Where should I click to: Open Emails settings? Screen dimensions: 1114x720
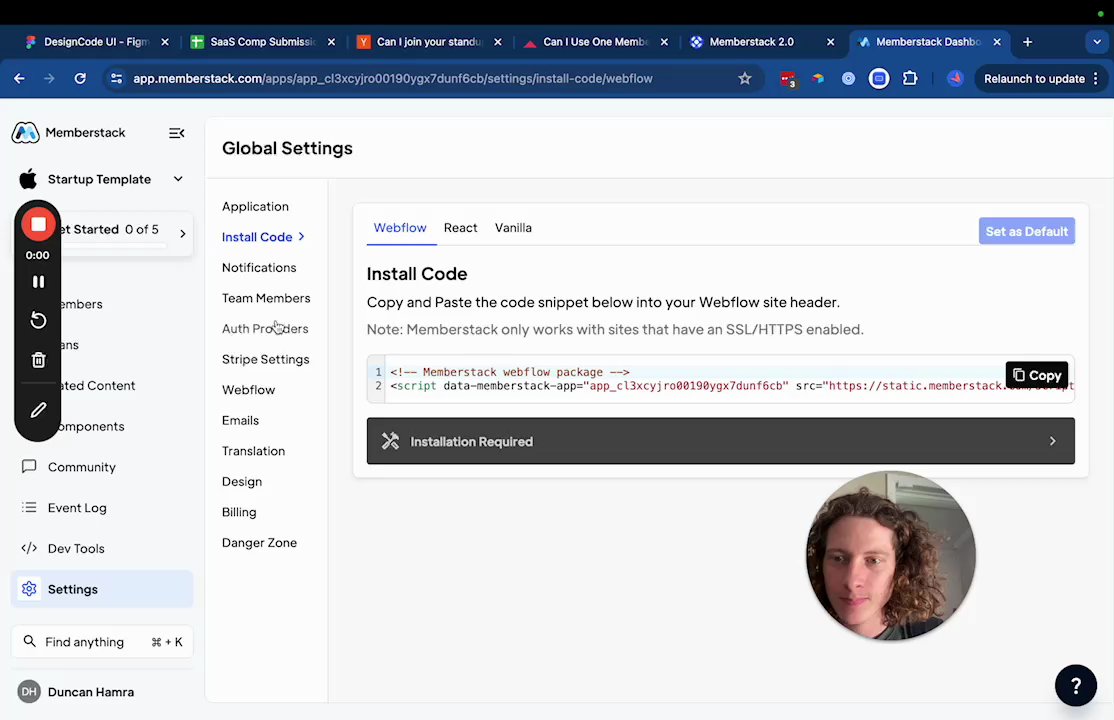coord(240,420)
